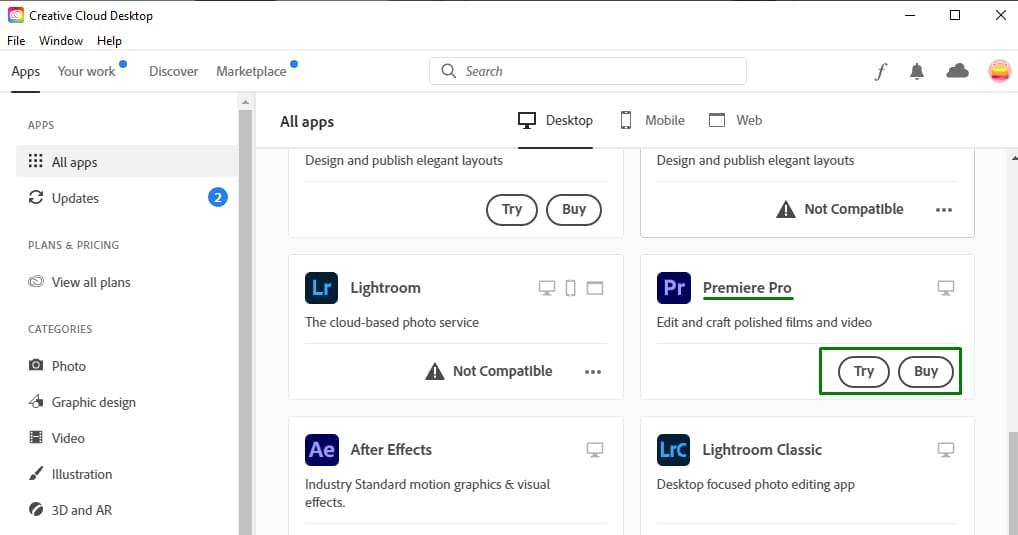Image resolution: width=1018 pixels, height=535 pixels.
Task: Click the sidebar scrollbar up arrow
Action: [x=245, y=102]
